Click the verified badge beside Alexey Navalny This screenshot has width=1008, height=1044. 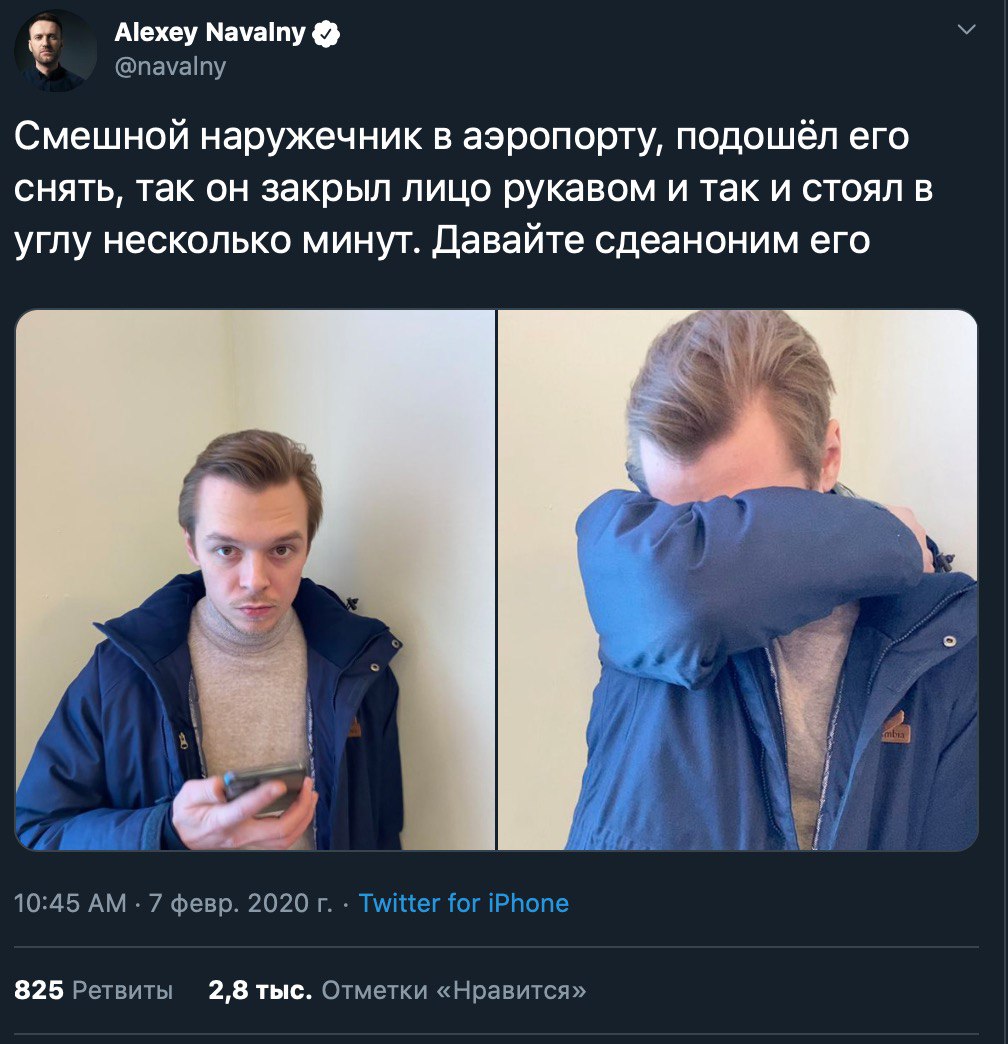point(326,33)
